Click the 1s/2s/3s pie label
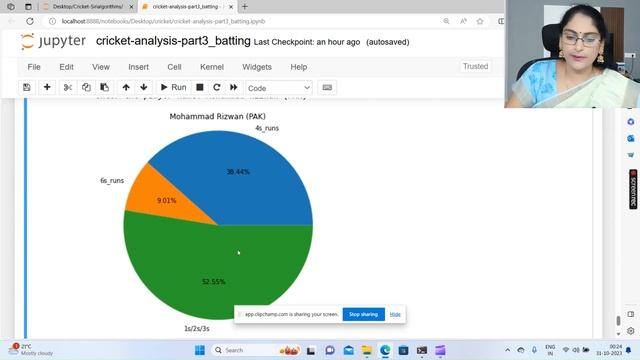The height and width of the screenshot is (360, 640). [x=197, y=329]
